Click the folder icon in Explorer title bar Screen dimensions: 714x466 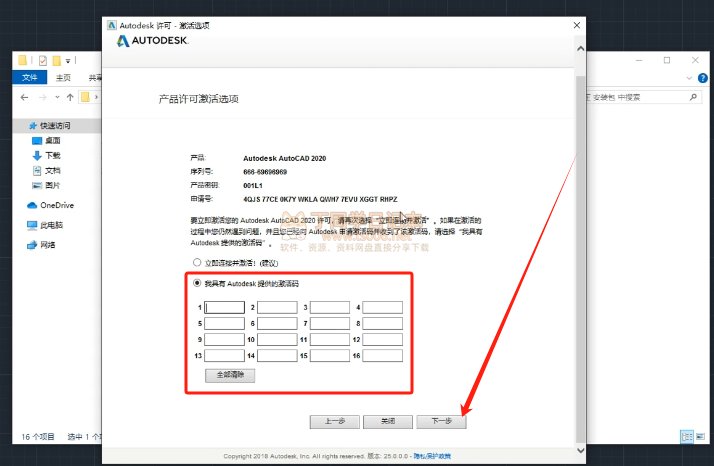pyautogui.click(x=22, y=60)
